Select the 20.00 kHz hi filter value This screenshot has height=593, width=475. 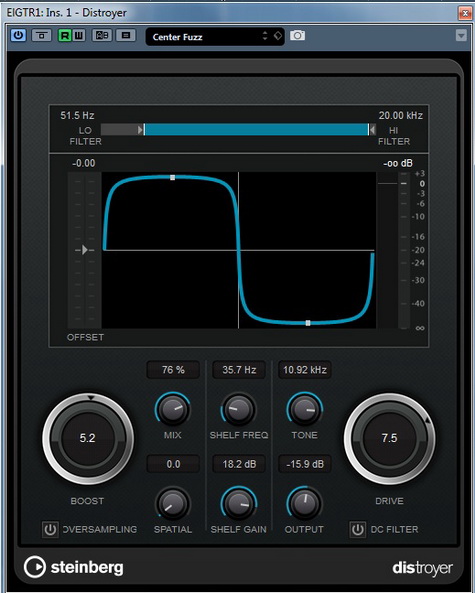[401, 115]
